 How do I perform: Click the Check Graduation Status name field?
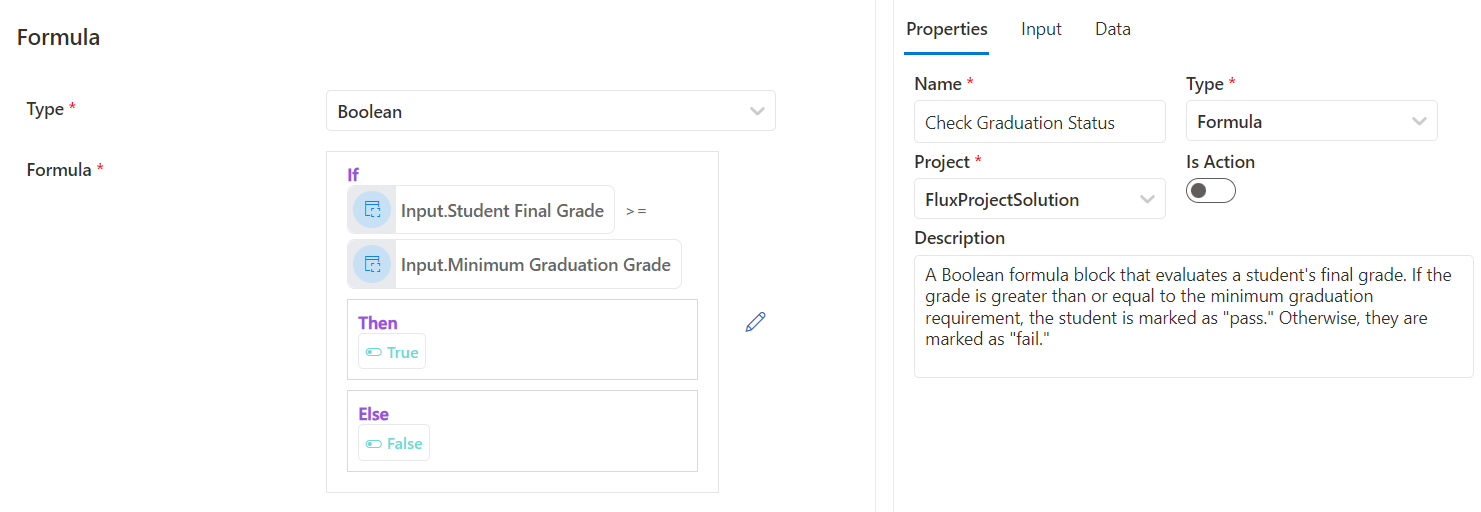(1039, 122)
